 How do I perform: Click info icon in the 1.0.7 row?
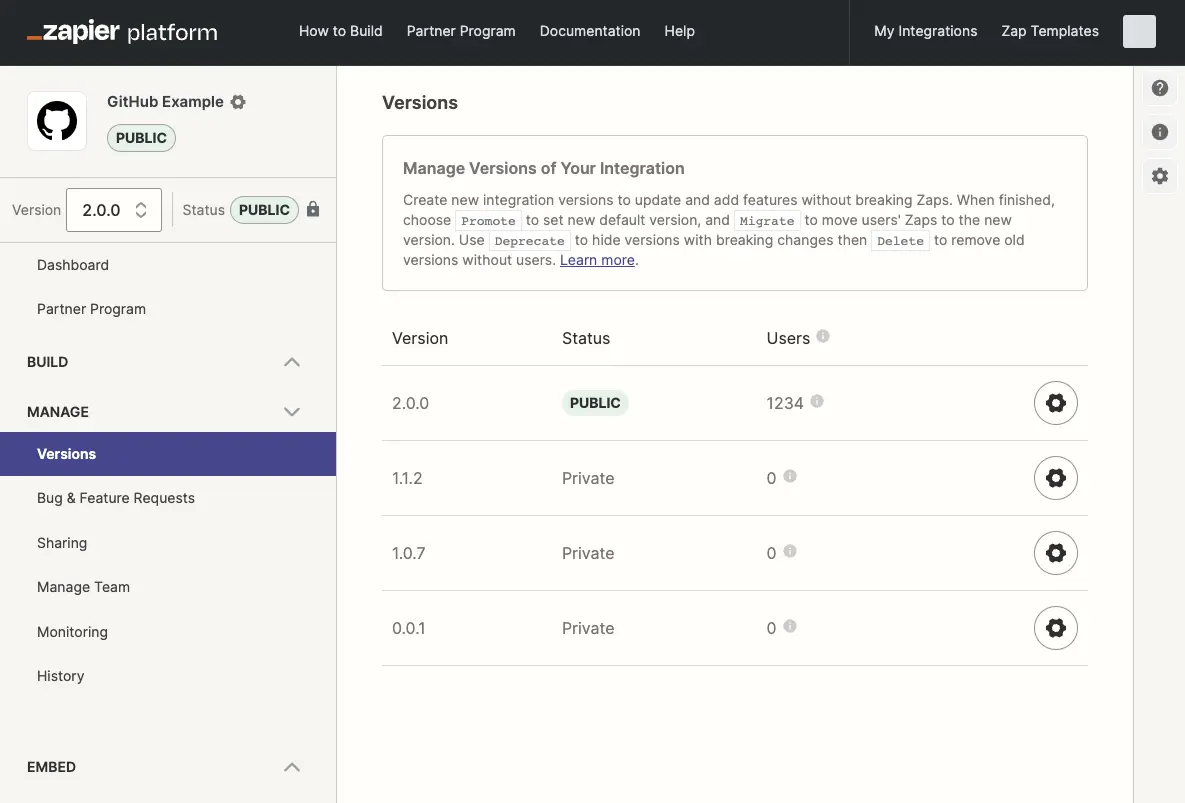(790, 551)
